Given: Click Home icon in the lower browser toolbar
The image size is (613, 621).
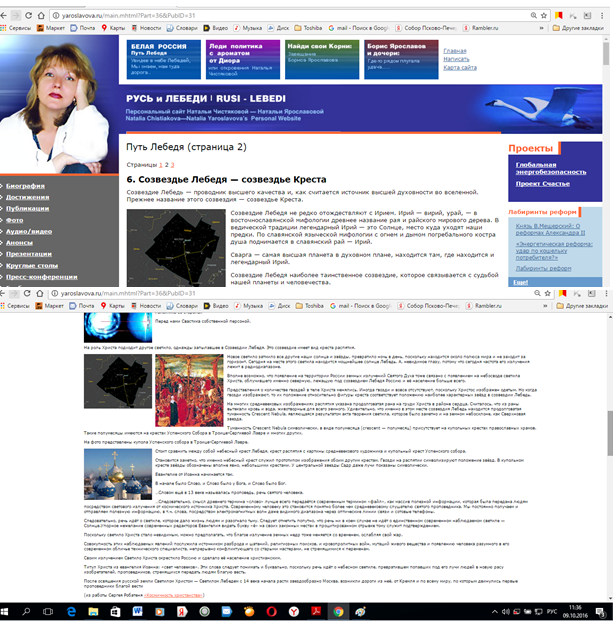Looking at the screenshot, I should click(x=40, y=293).
